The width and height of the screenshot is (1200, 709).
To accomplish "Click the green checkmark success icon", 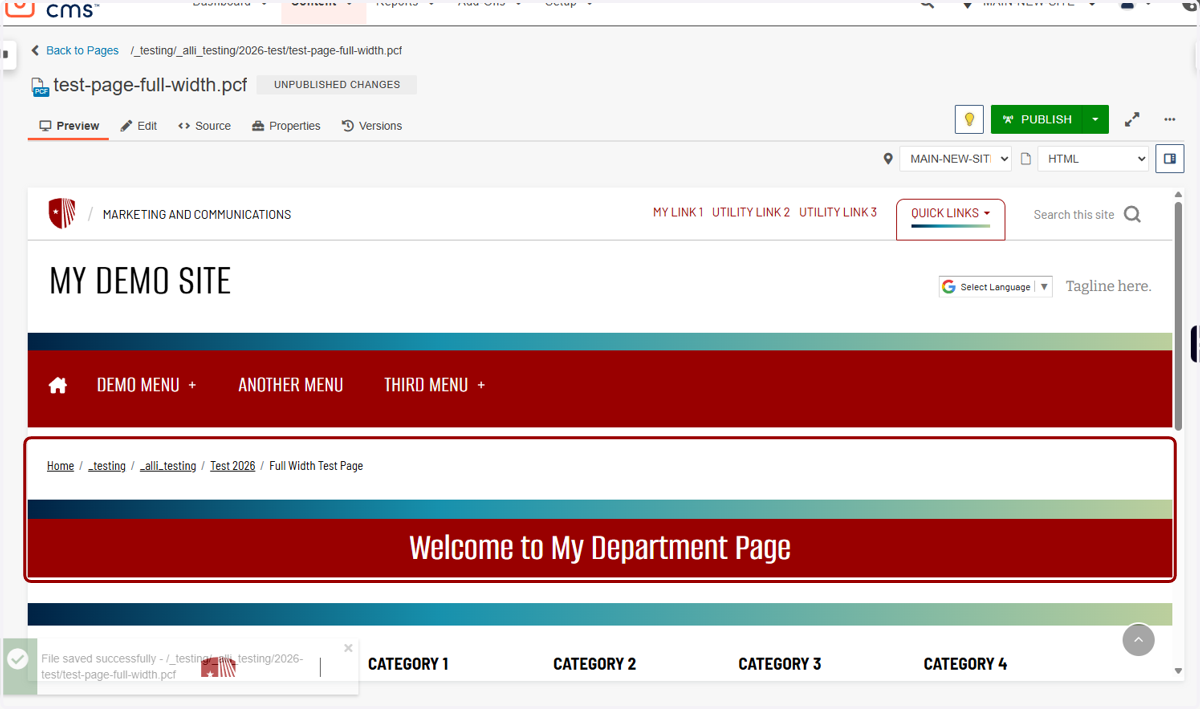I will 18,659.
